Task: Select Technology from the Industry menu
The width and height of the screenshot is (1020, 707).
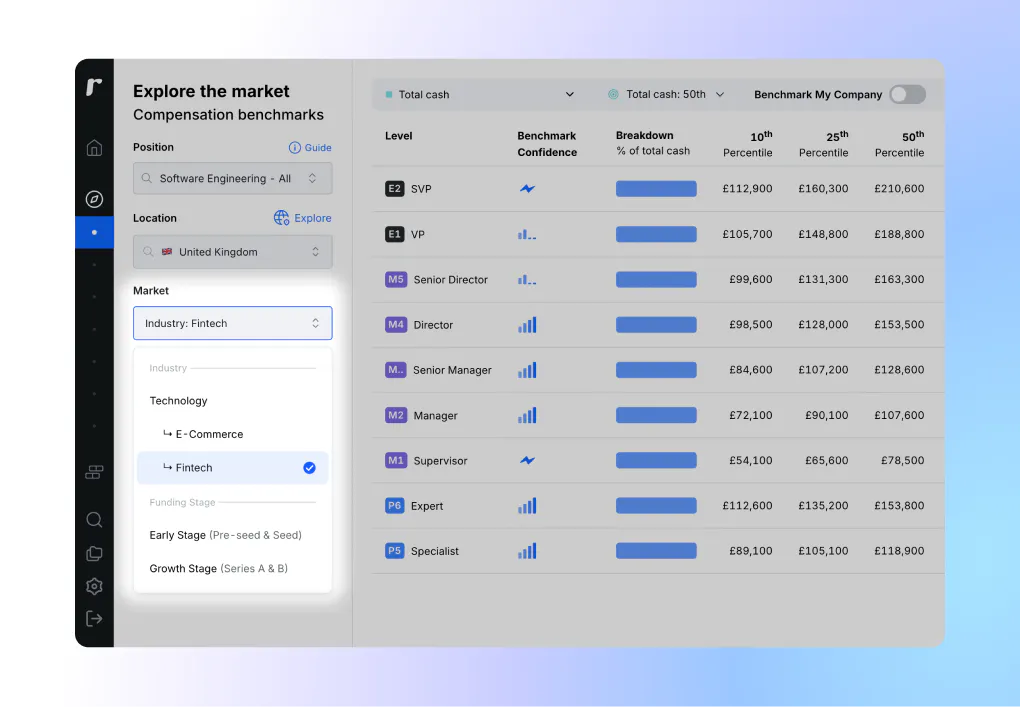Action: point(178,400)
